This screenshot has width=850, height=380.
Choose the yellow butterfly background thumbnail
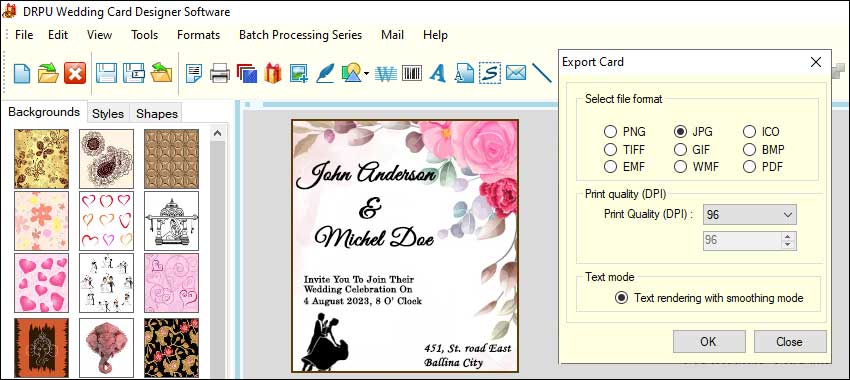pyautogui.click(x=42, y=158)
